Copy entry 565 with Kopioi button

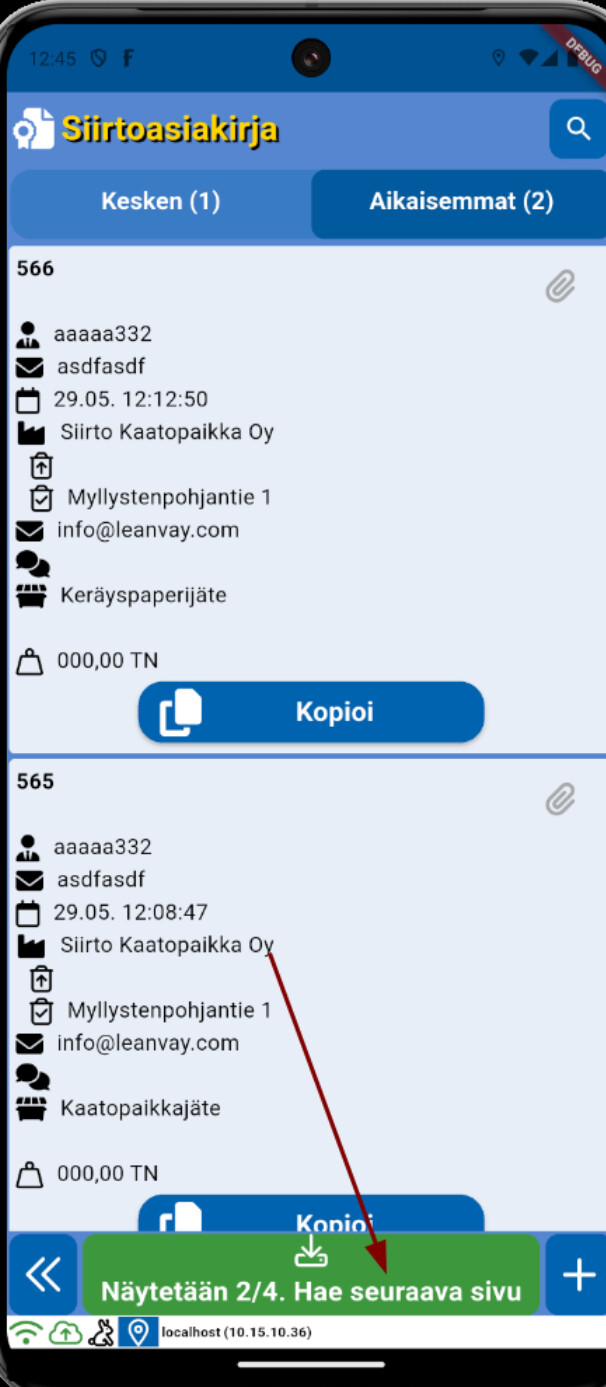pos(311,1214)
